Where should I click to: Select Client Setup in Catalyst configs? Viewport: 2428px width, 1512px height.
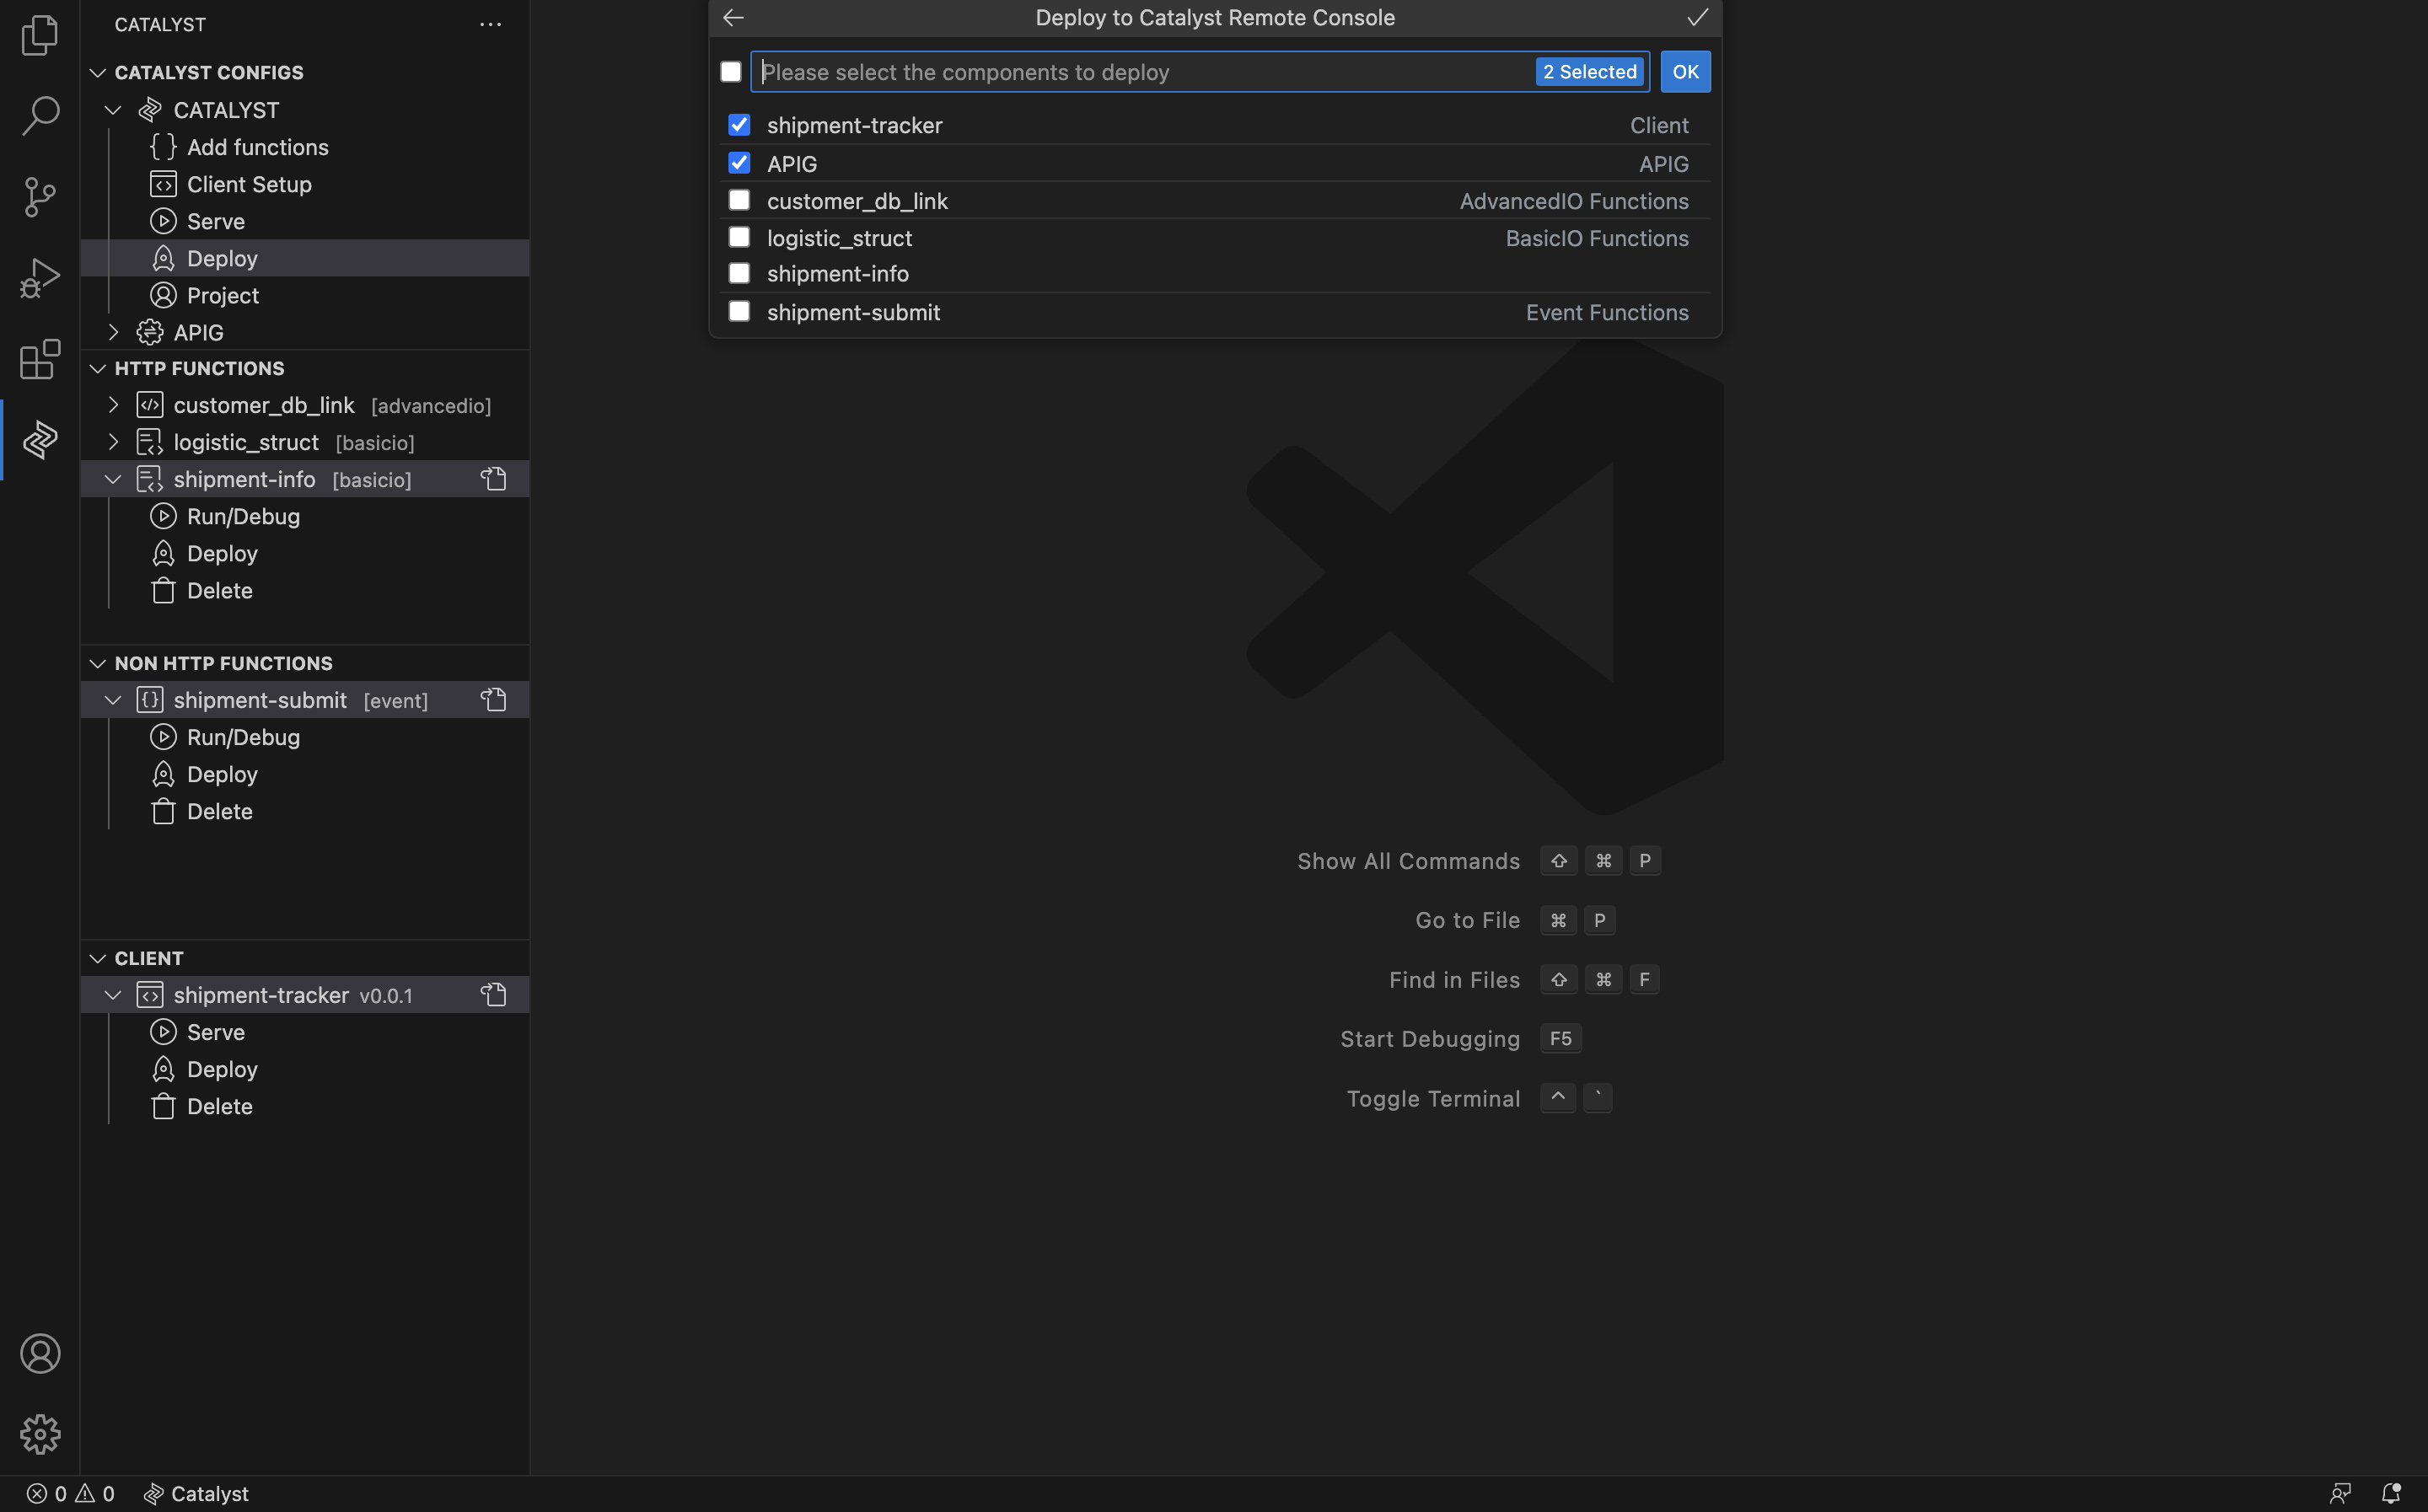click(x=249, y=184)
